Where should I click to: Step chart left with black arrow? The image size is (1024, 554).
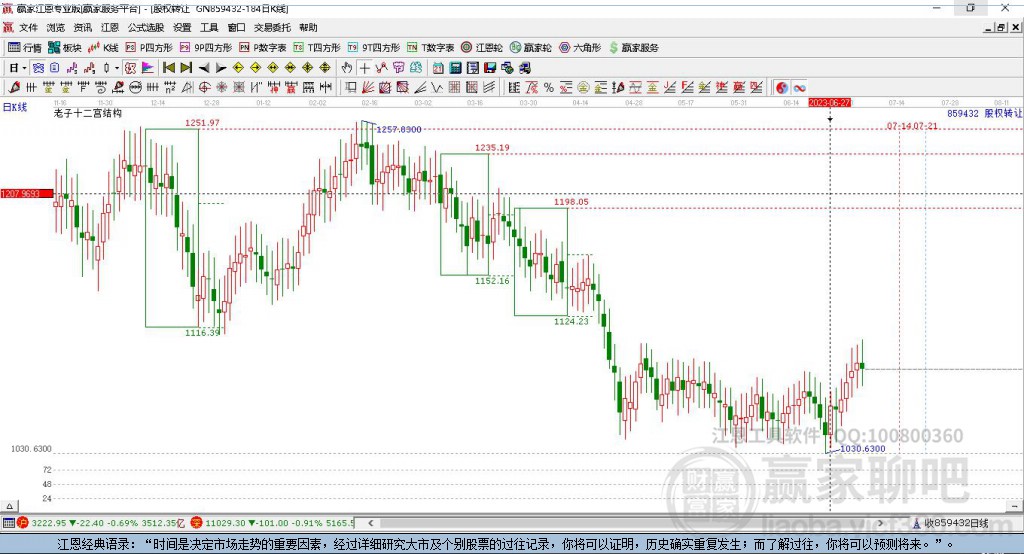click(204, 68)
